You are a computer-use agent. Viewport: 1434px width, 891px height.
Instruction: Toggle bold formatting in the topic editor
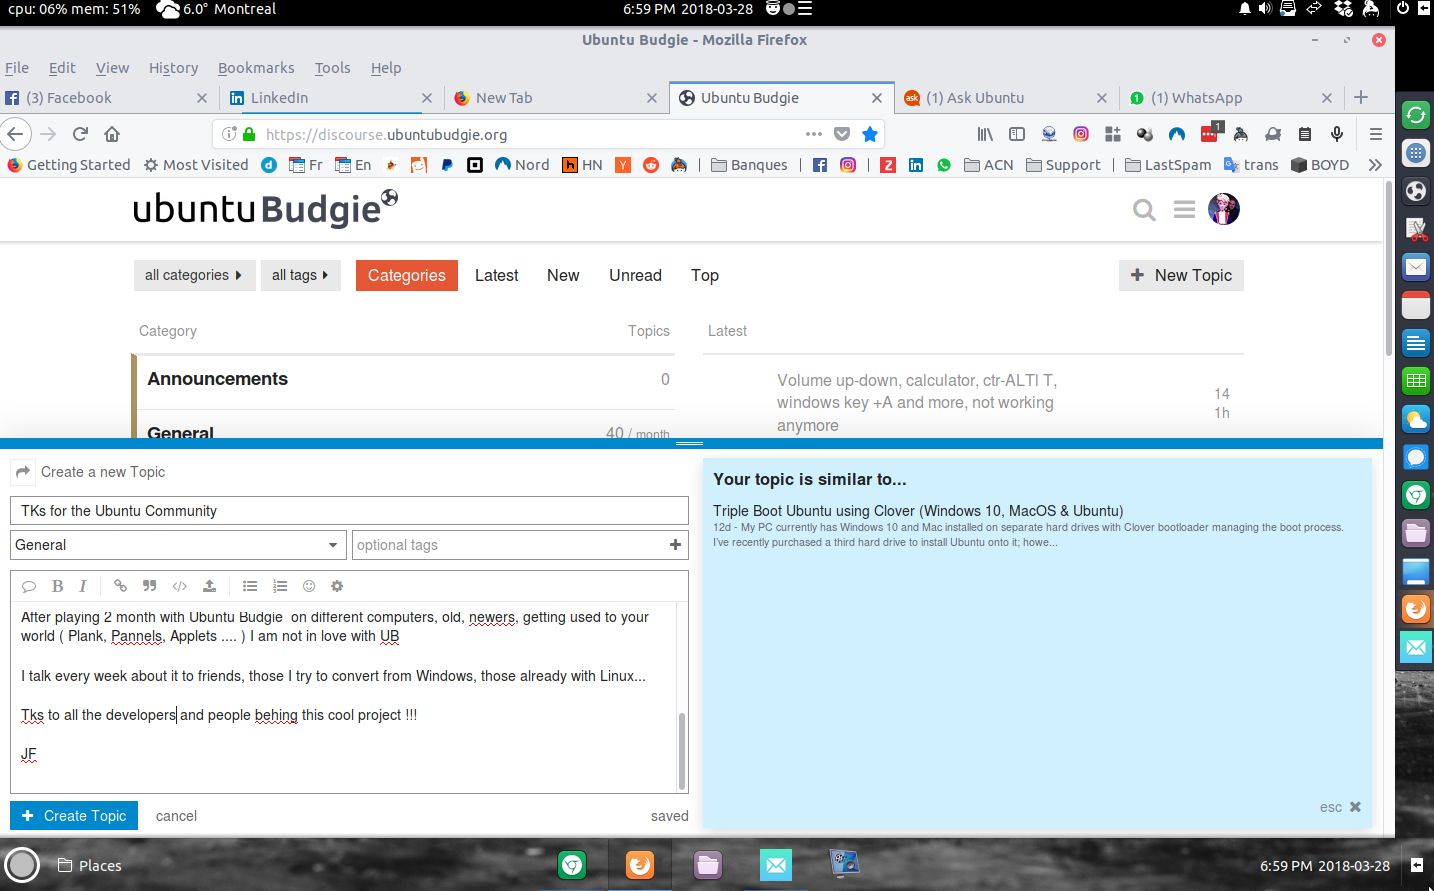pos(57,585)
